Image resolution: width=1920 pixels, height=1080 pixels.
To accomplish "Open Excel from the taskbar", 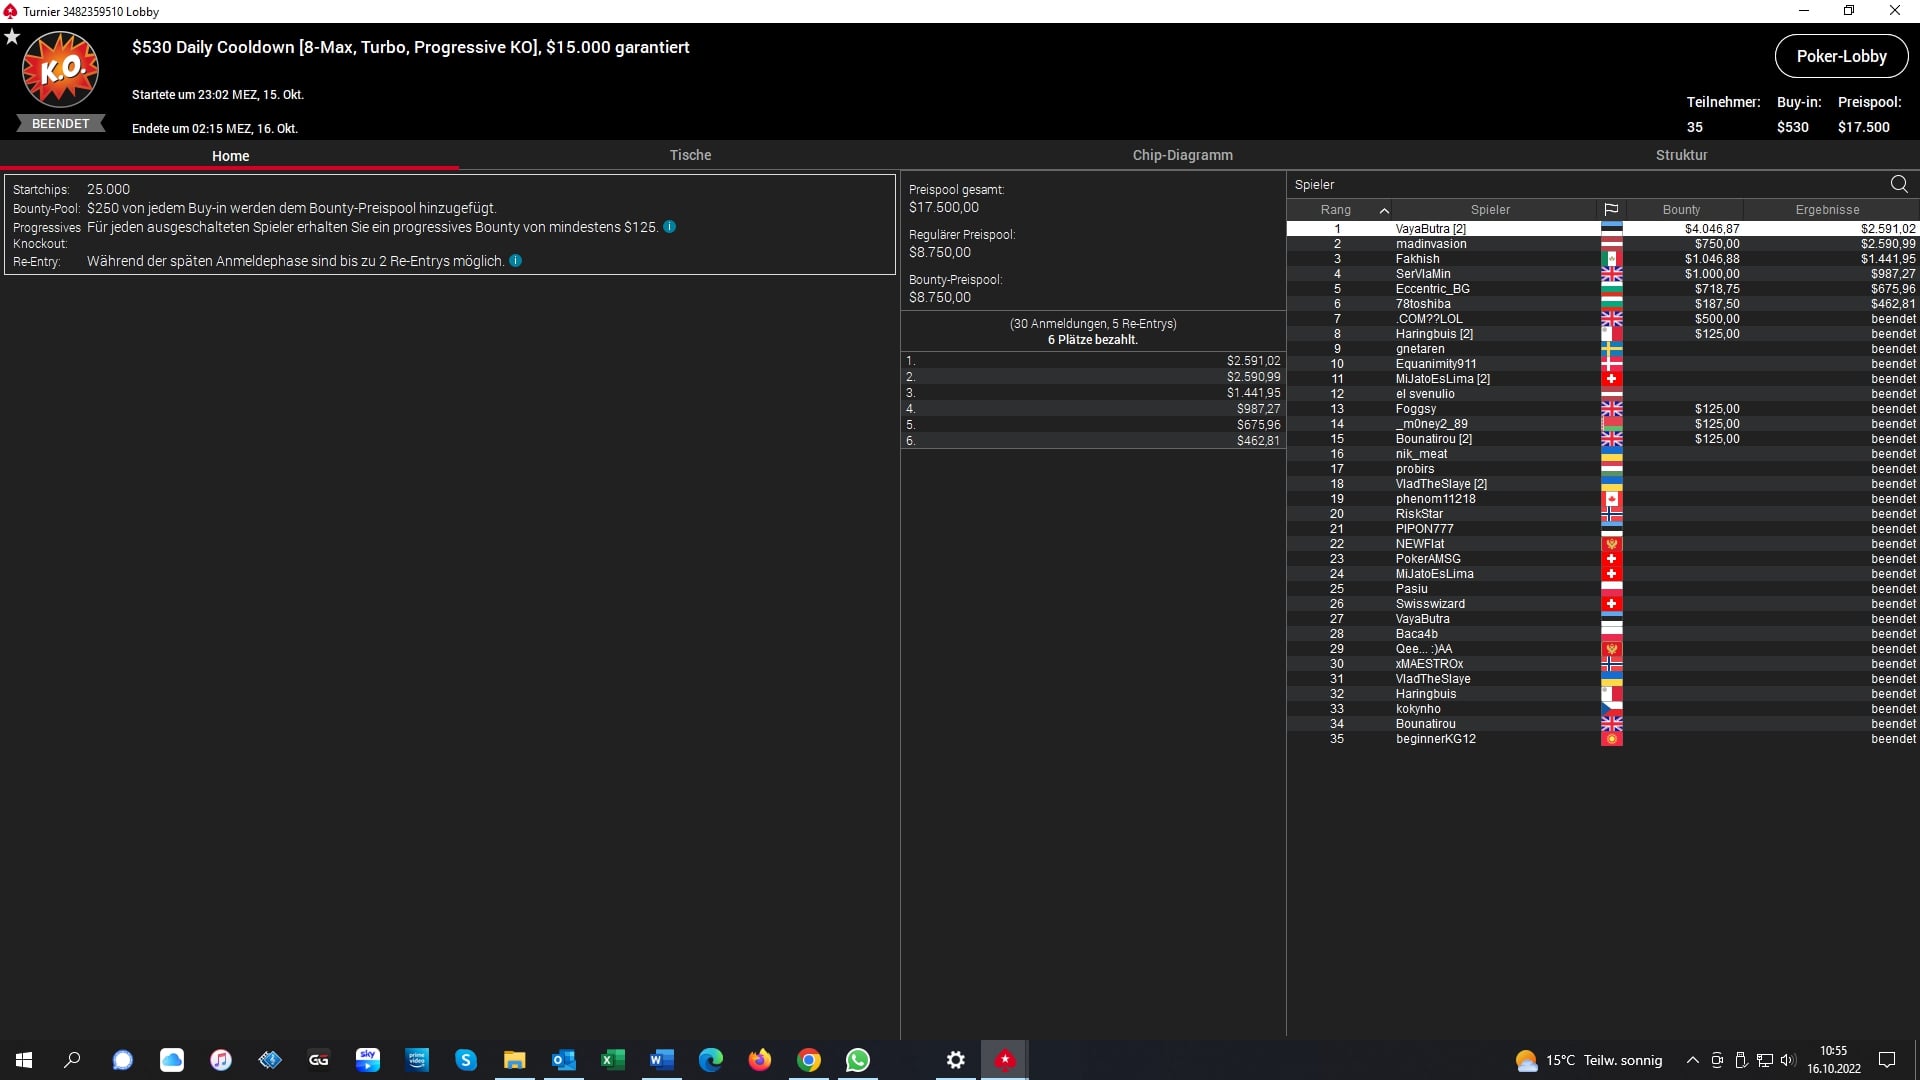I will tap(612, 1060).
